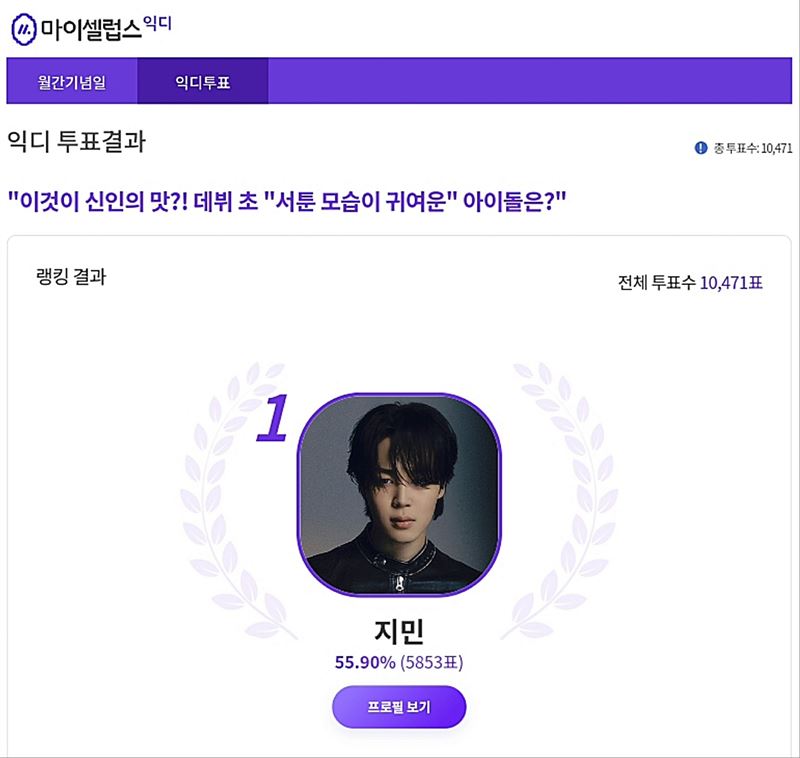The width and height of the screenshot is (800, 758).
Task: Click the small 익디 label beside the logo
Action: 158,22
